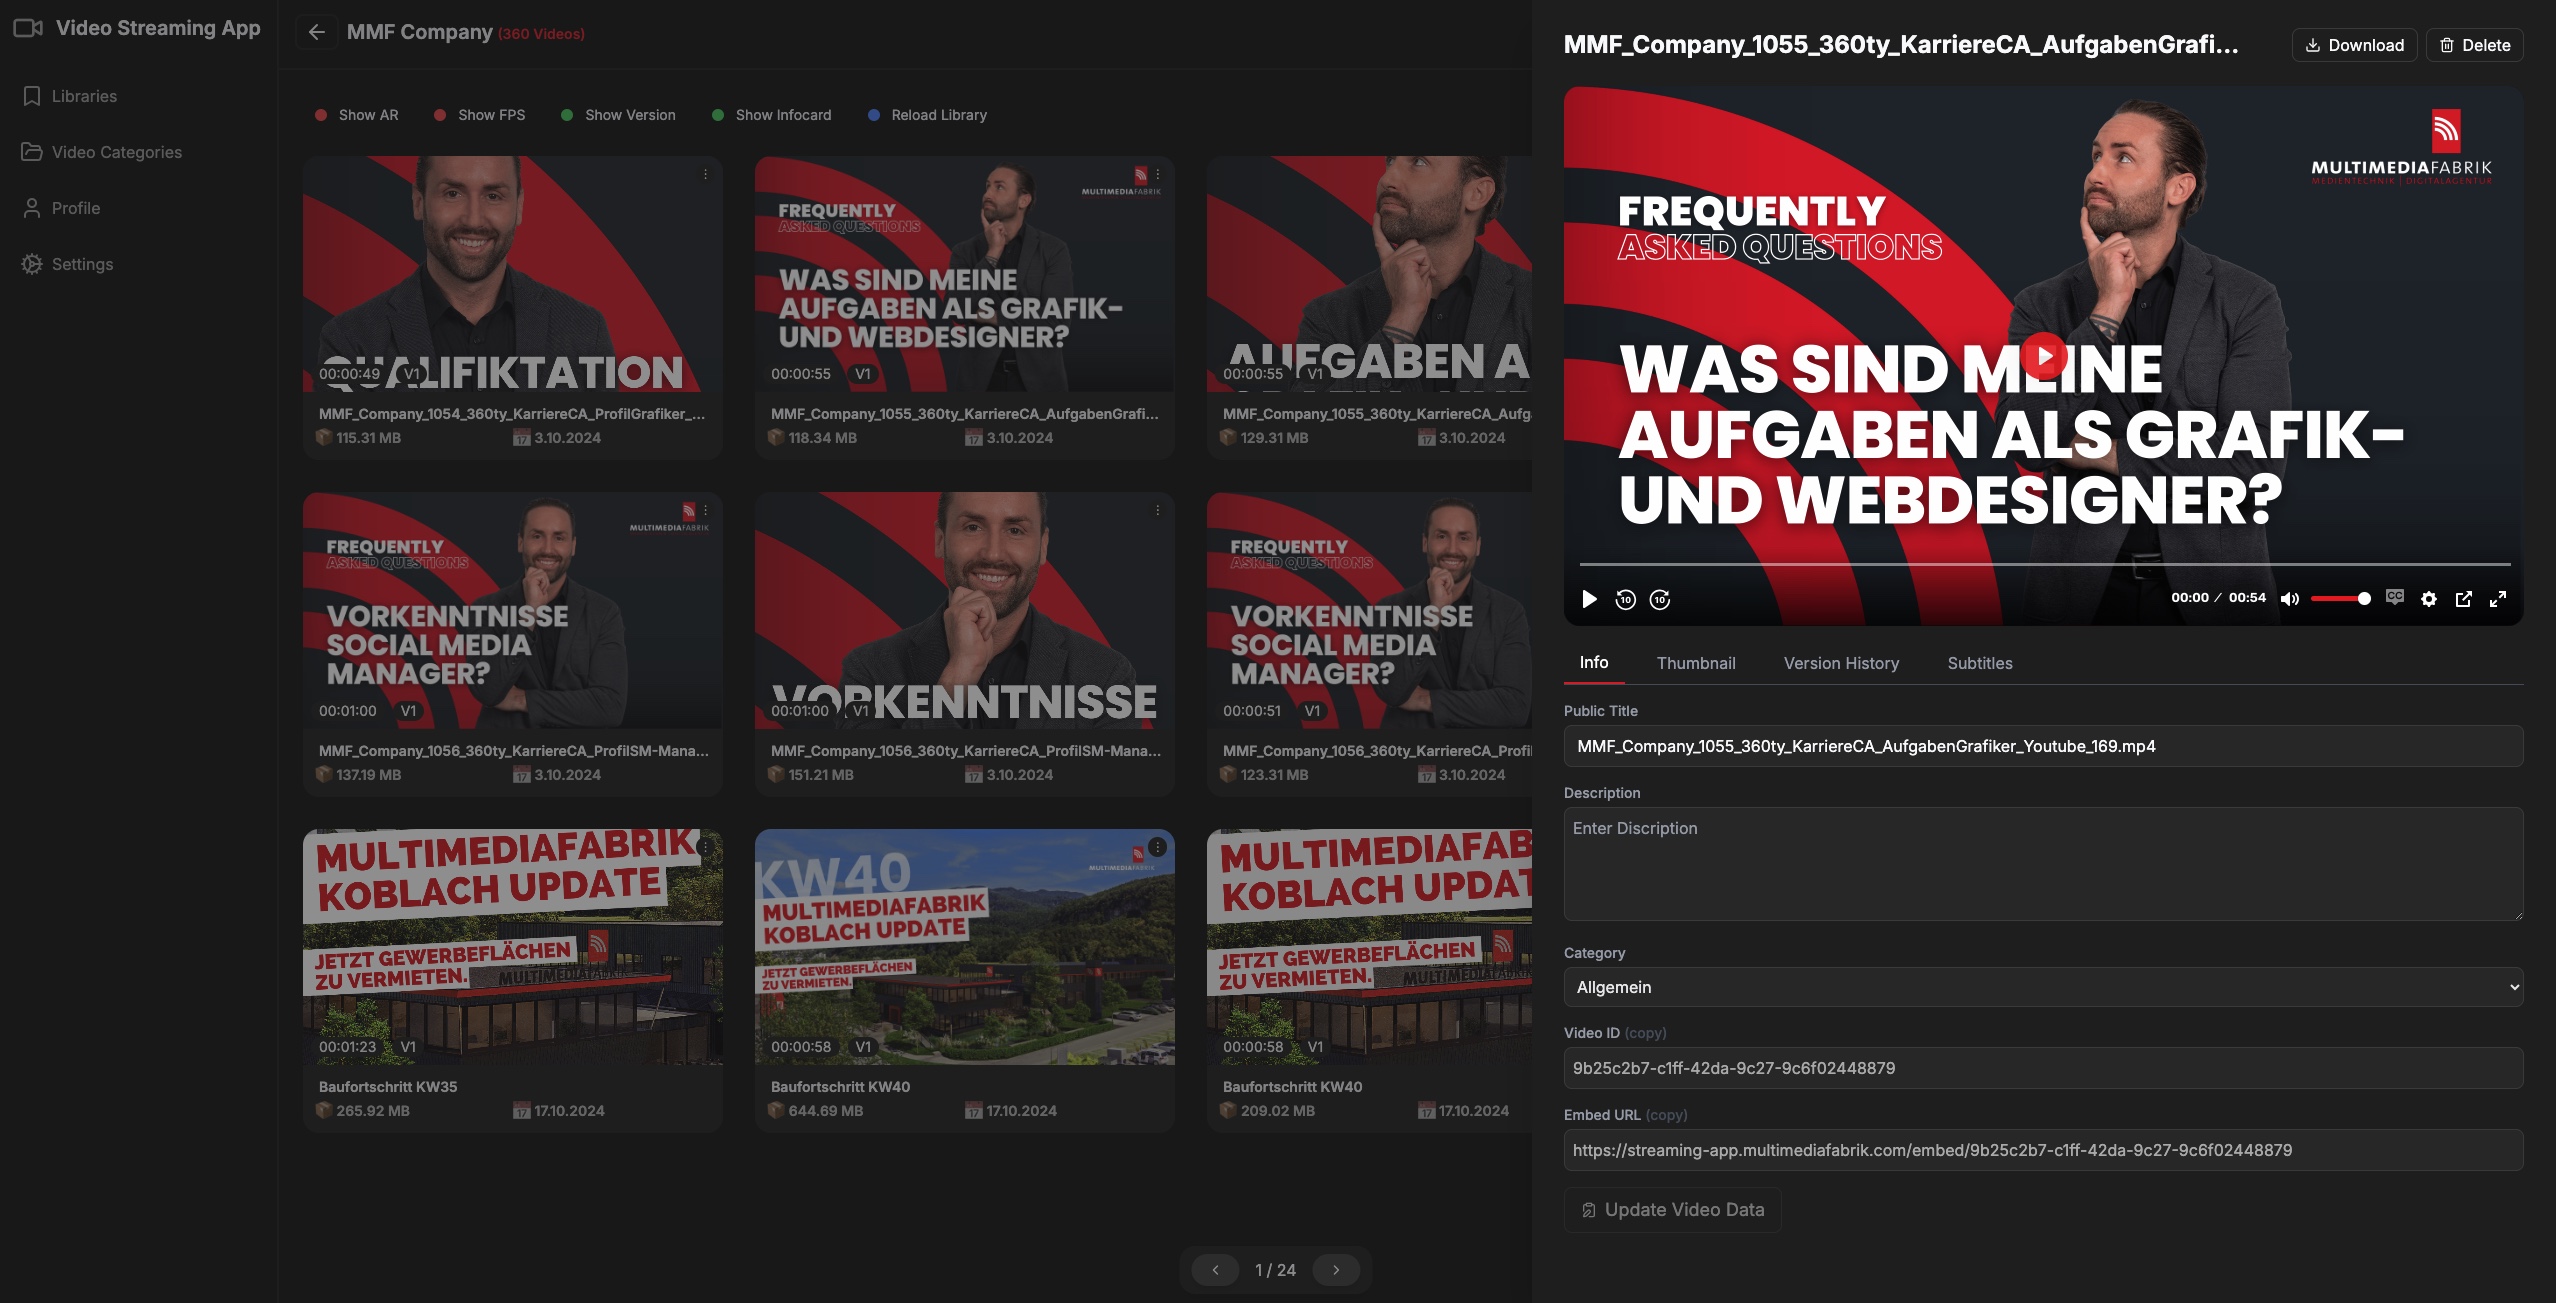Toggle the Show FPS option
The width and height of the screenshot is (2556, 1303).
480,115
